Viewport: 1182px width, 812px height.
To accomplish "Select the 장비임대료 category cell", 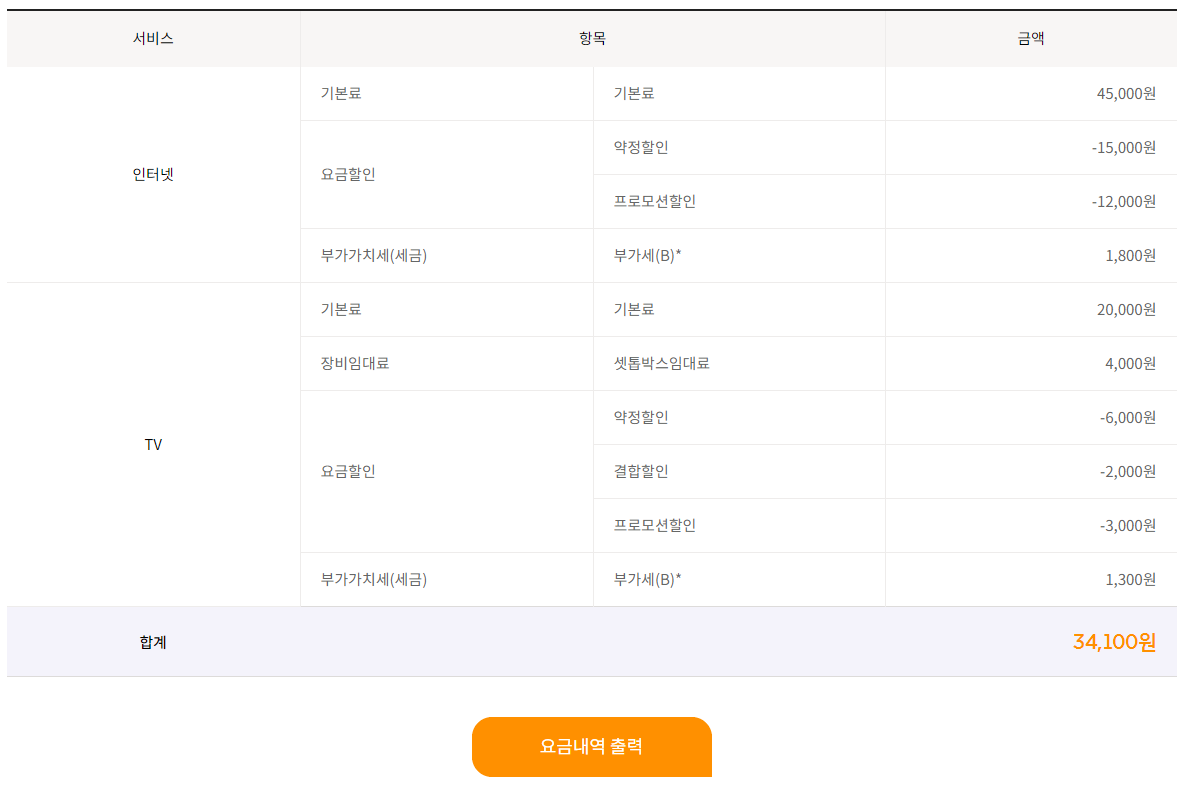I will (355, 363).
